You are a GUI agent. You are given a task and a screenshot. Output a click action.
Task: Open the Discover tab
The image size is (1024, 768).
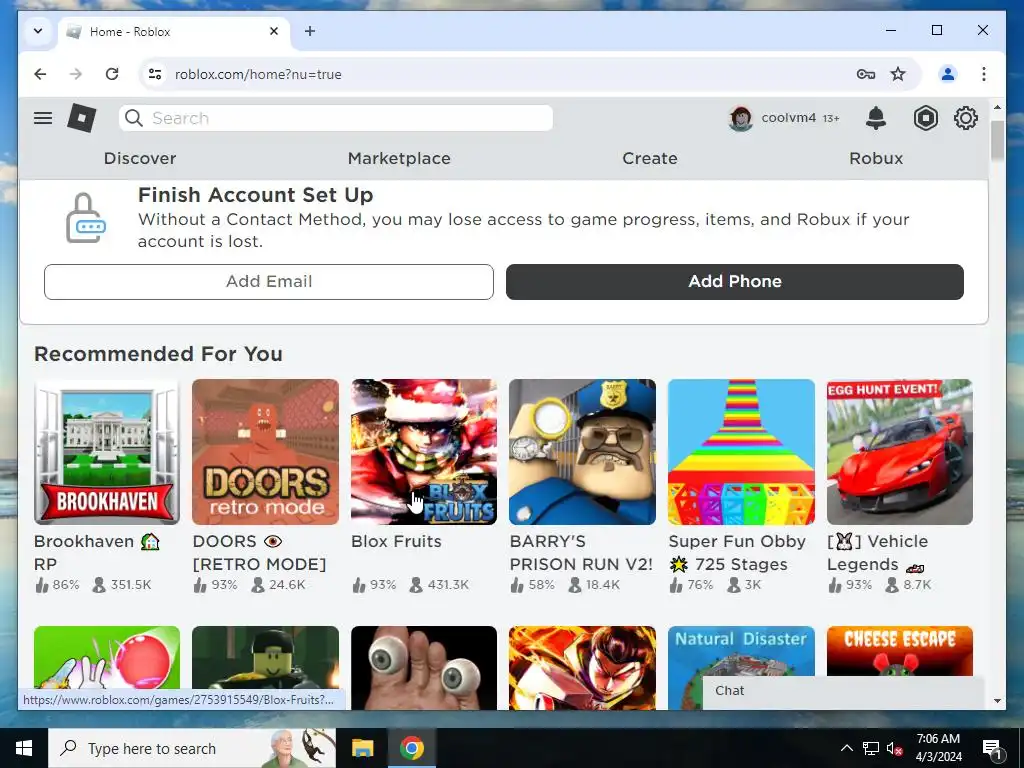140,159
